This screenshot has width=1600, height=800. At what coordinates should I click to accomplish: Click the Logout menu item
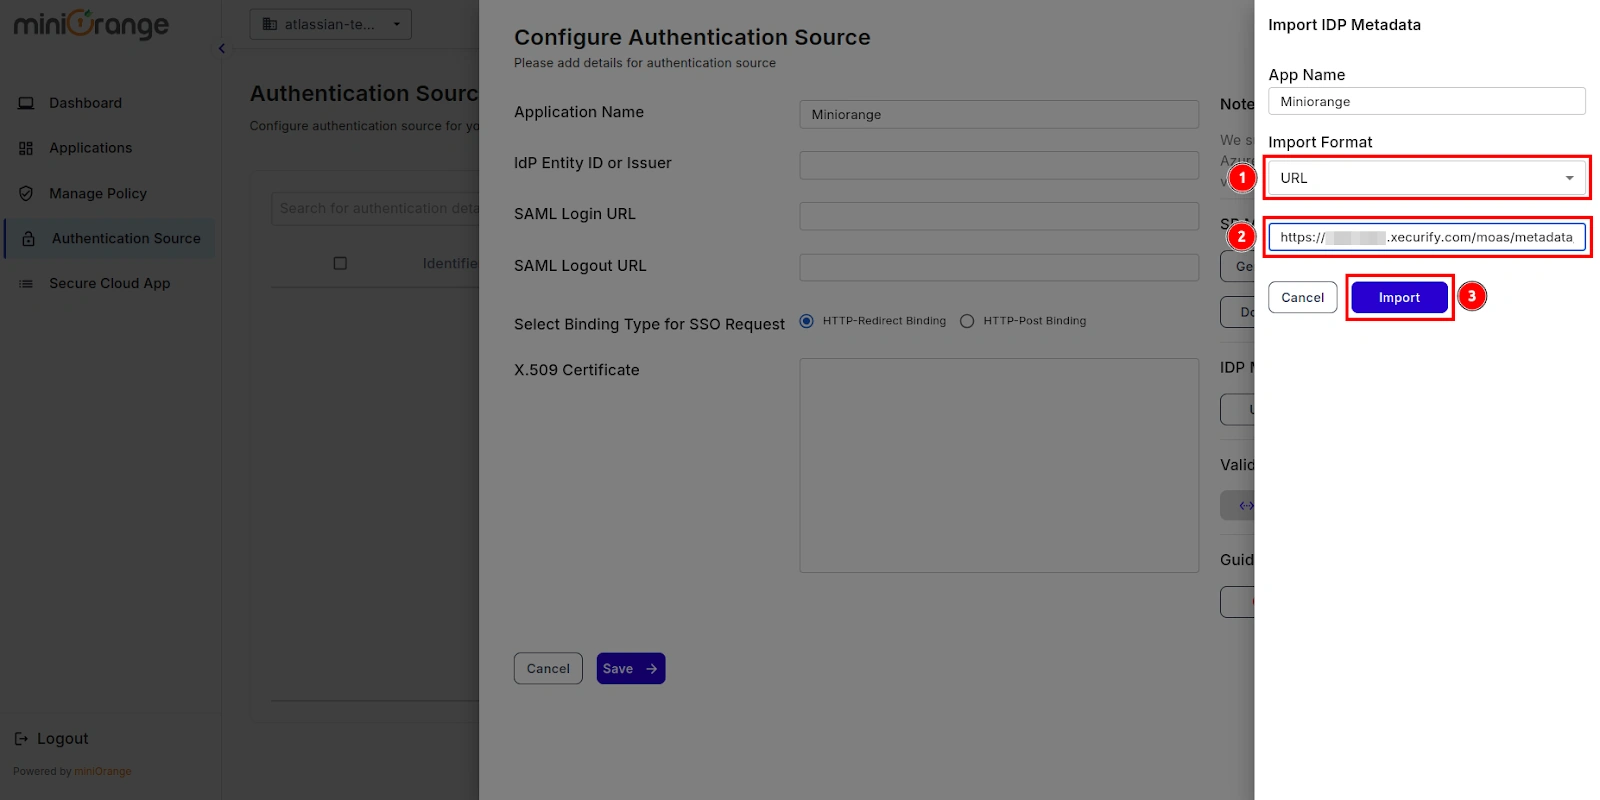coord(51,739)
